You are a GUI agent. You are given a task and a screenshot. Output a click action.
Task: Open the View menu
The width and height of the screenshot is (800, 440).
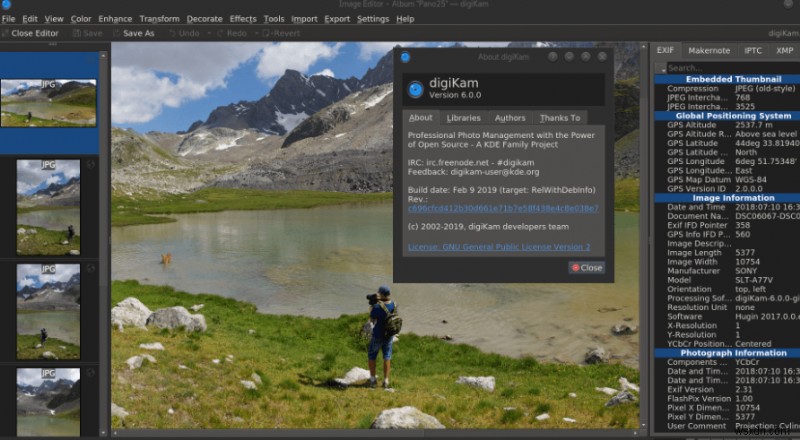click(54, 19)
